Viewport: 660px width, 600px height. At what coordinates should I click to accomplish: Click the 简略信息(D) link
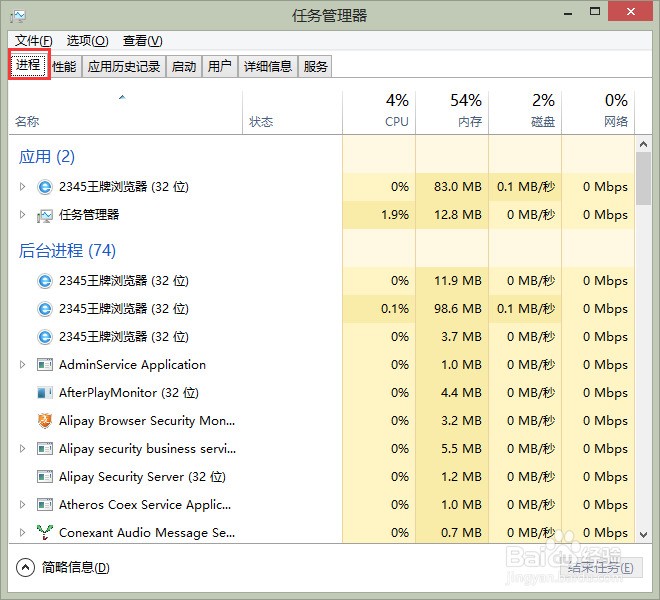pos(76,568)
